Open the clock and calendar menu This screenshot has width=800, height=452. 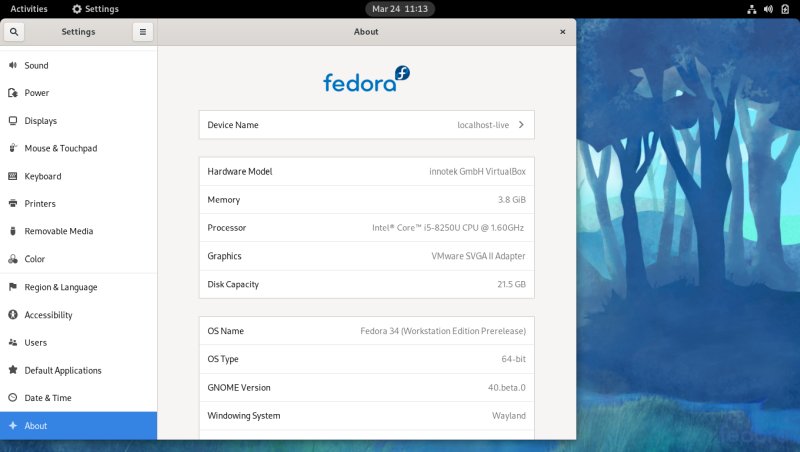400,9
